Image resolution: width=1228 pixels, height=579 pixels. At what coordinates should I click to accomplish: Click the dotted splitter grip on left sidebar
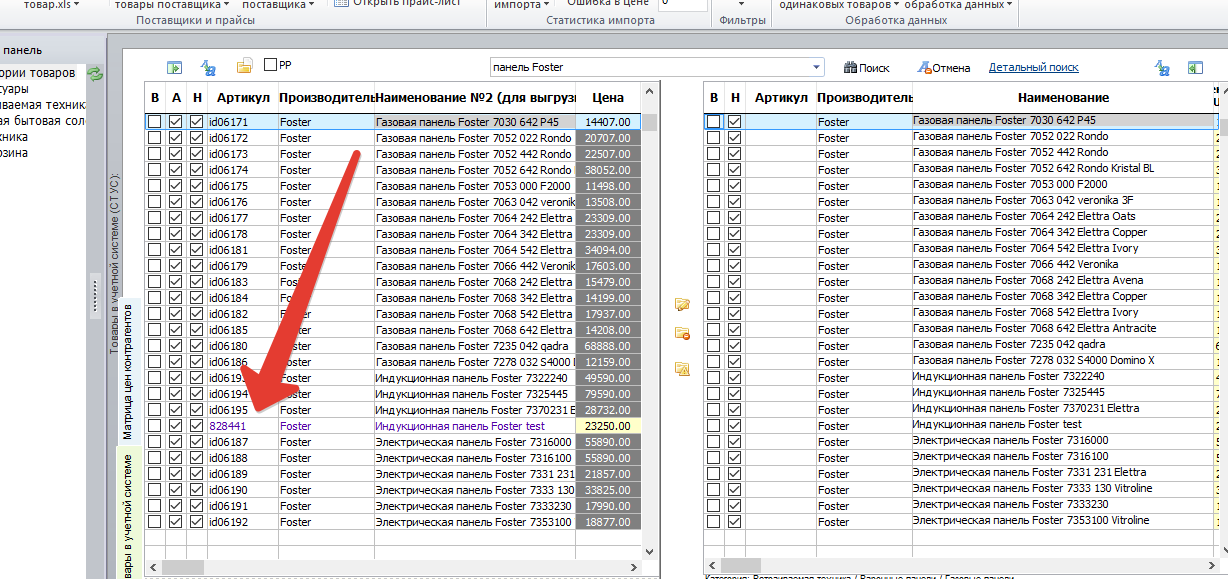tap(95, 297)
